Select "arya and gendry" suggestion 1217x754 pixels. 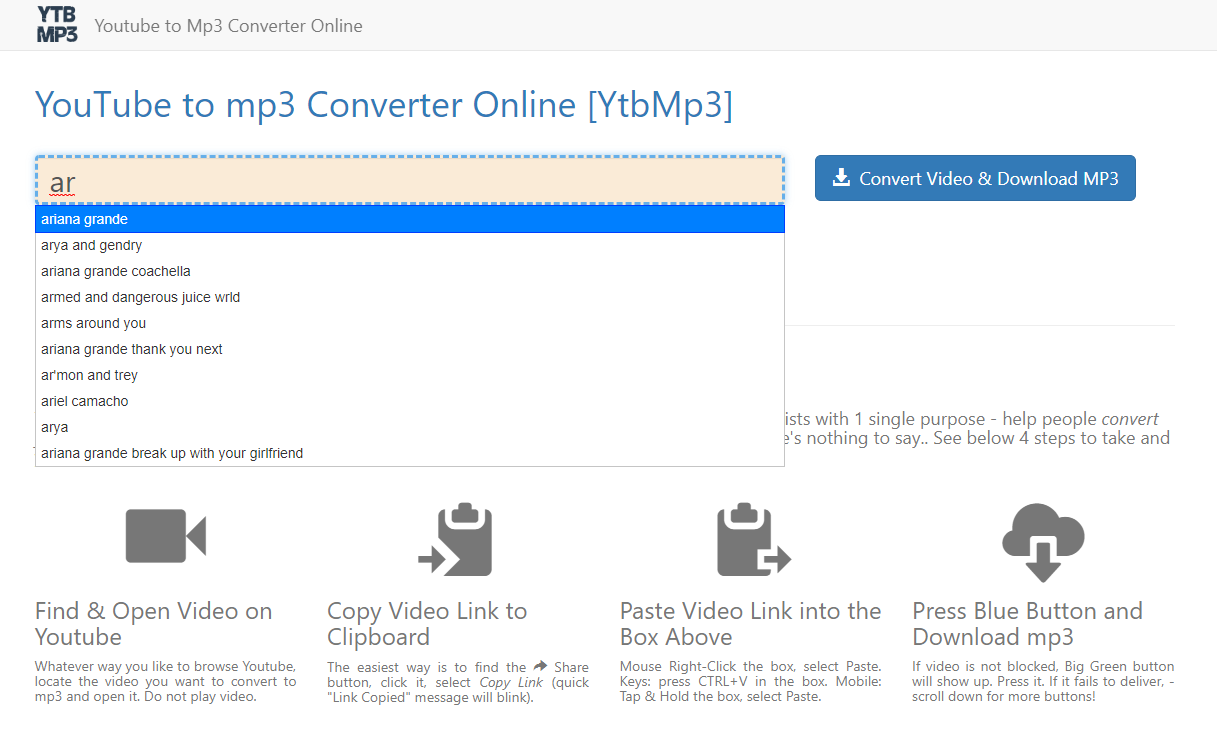coord(410,245)
